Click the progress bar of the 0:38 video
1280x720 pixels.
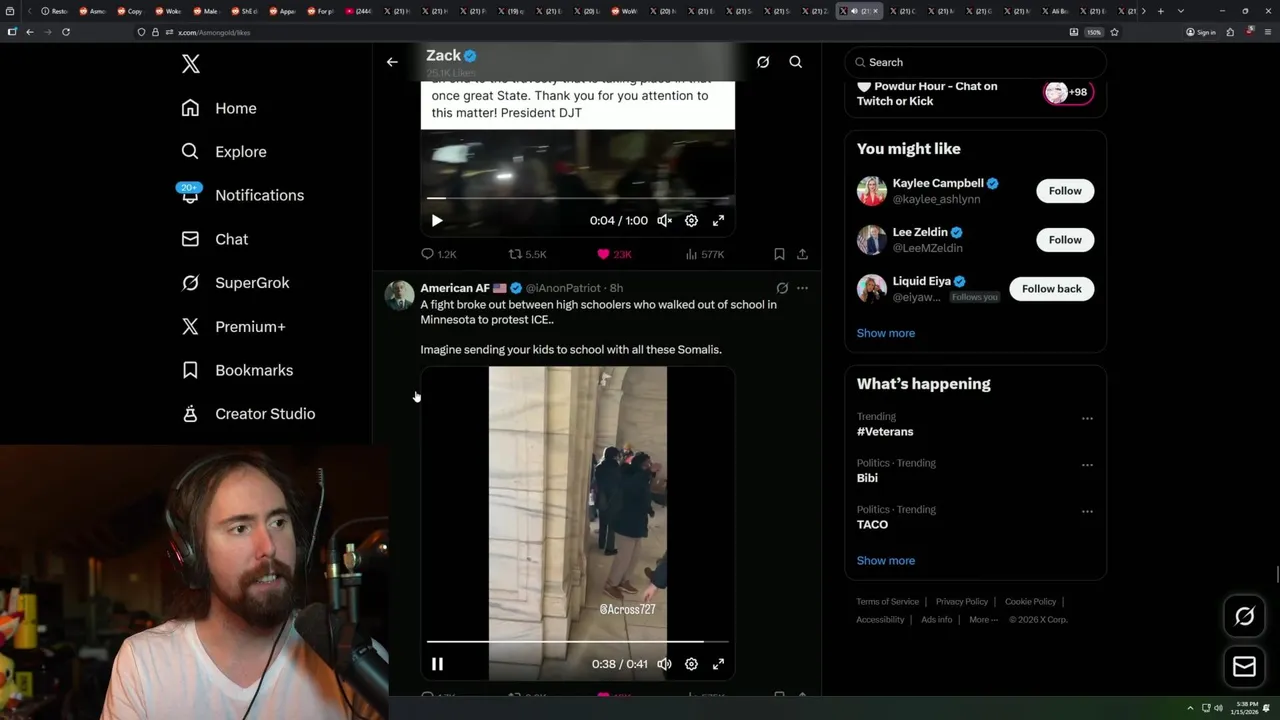click(578, 641)
